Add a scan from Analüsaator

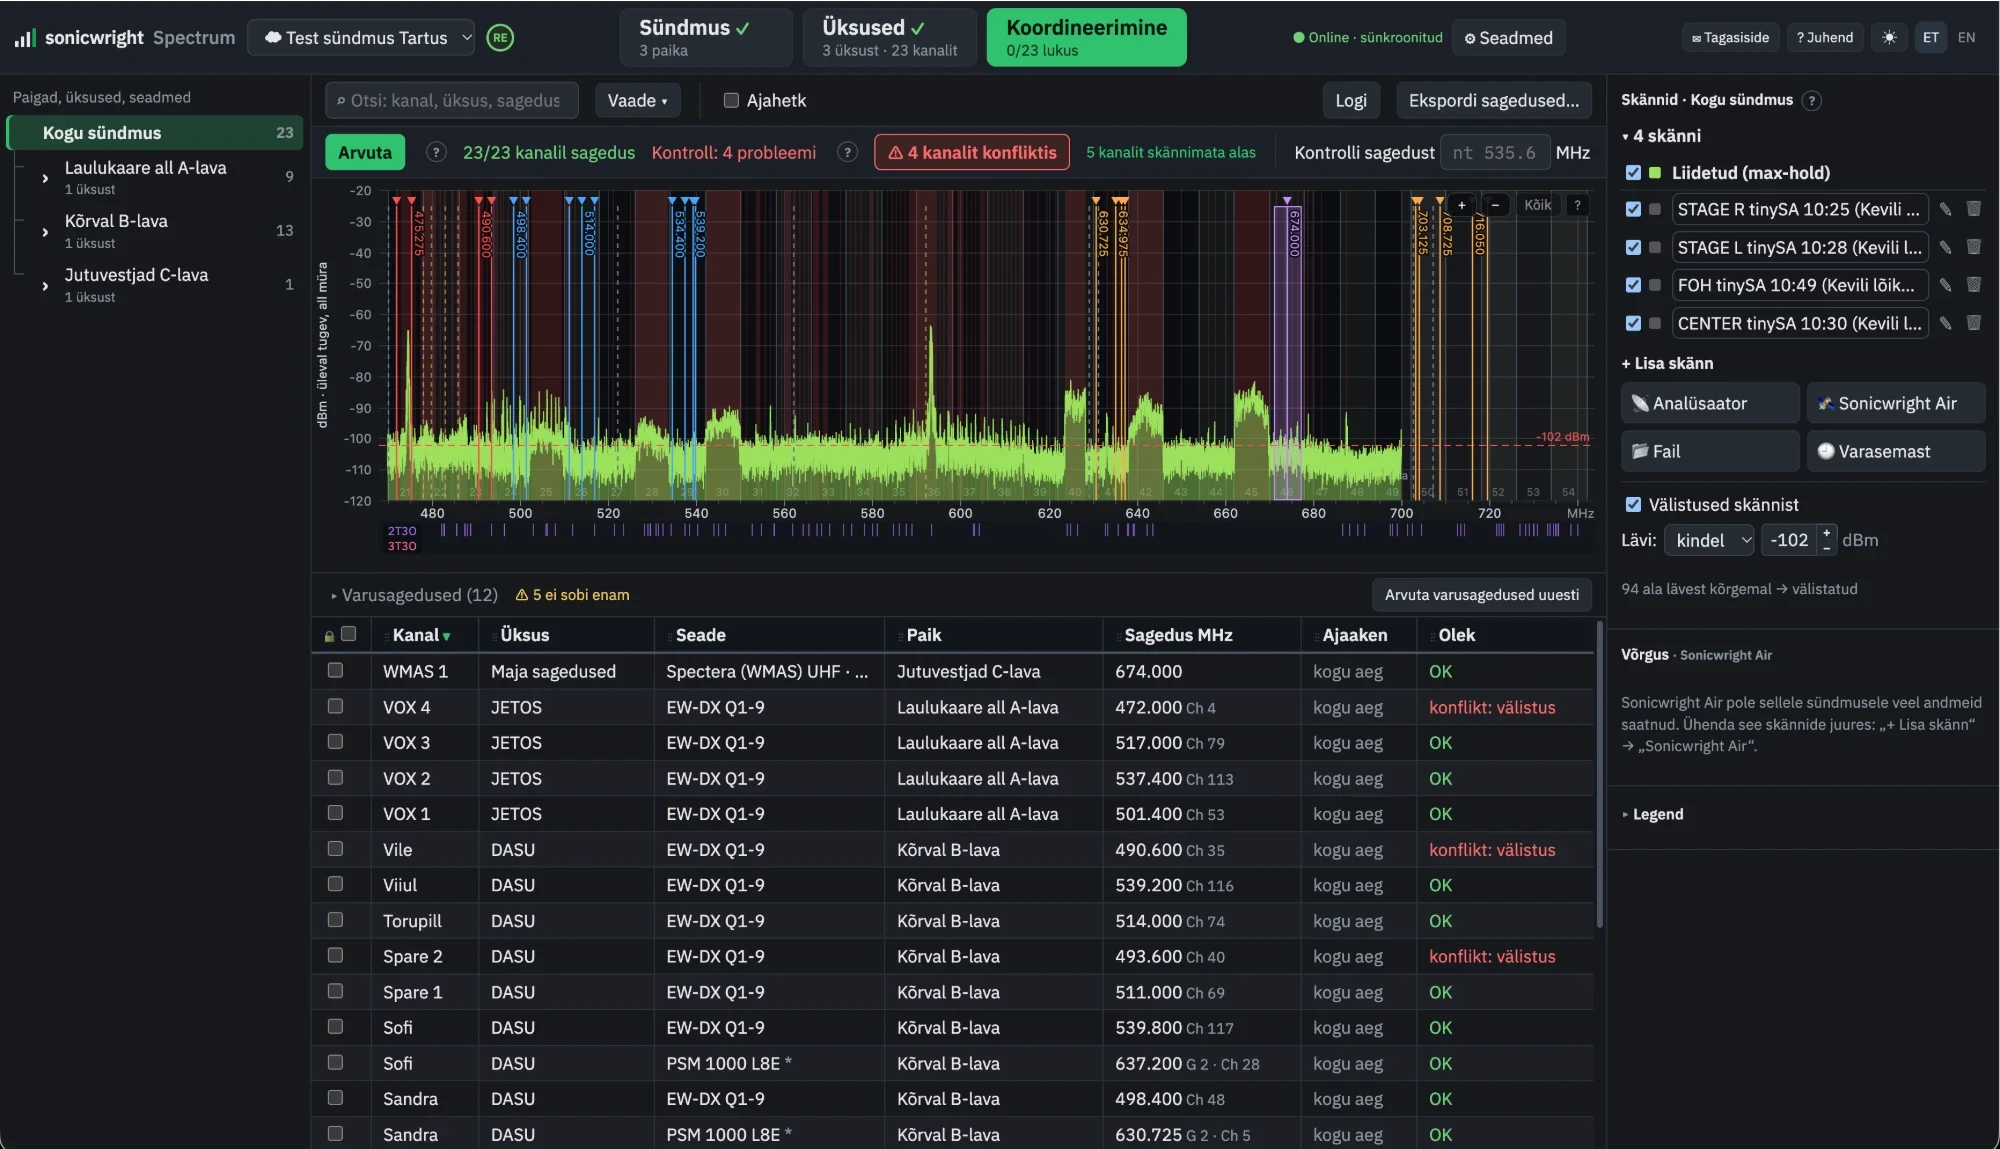[1710, 403]
